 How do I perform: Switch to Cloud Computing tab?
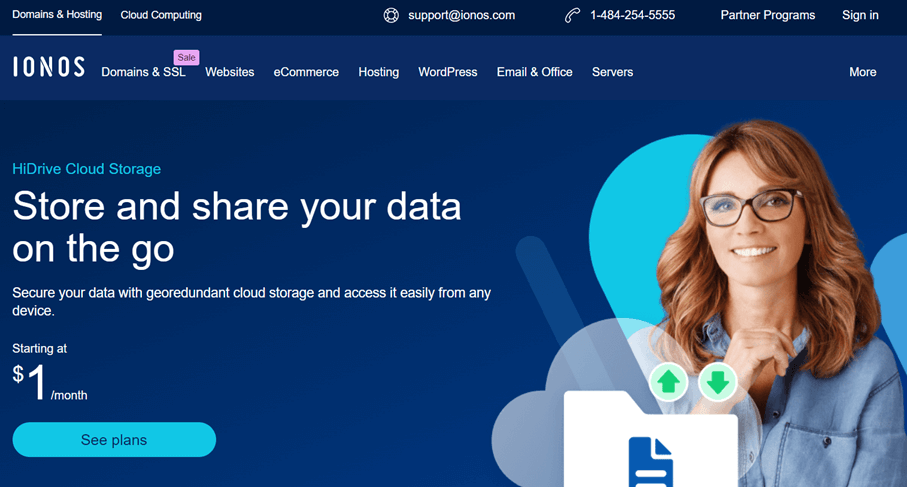coord(161,15)
